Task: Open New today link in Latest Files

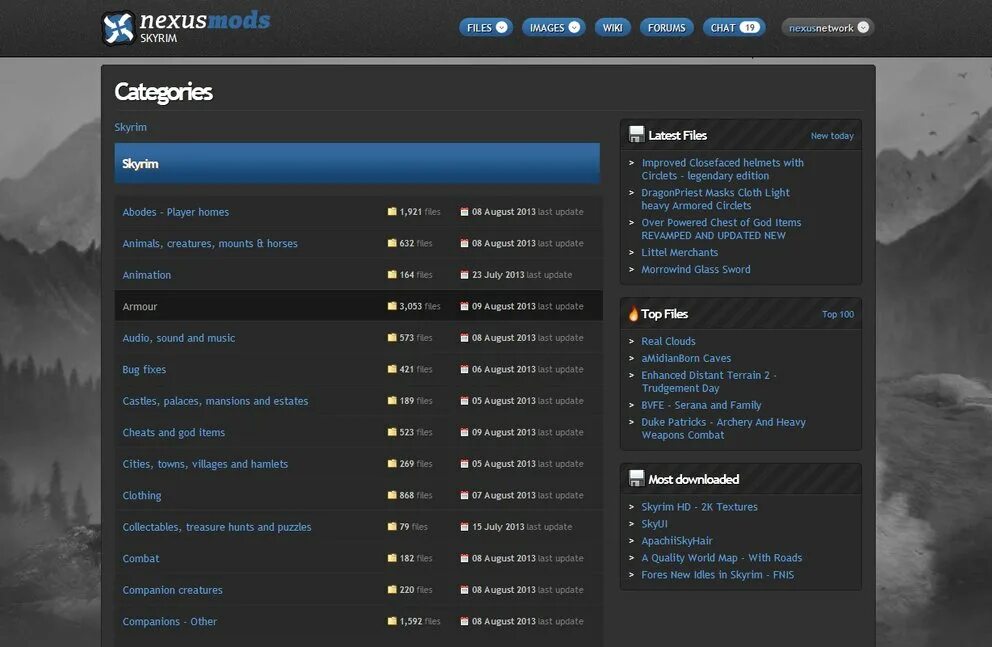Action: [x=832, y=136]
